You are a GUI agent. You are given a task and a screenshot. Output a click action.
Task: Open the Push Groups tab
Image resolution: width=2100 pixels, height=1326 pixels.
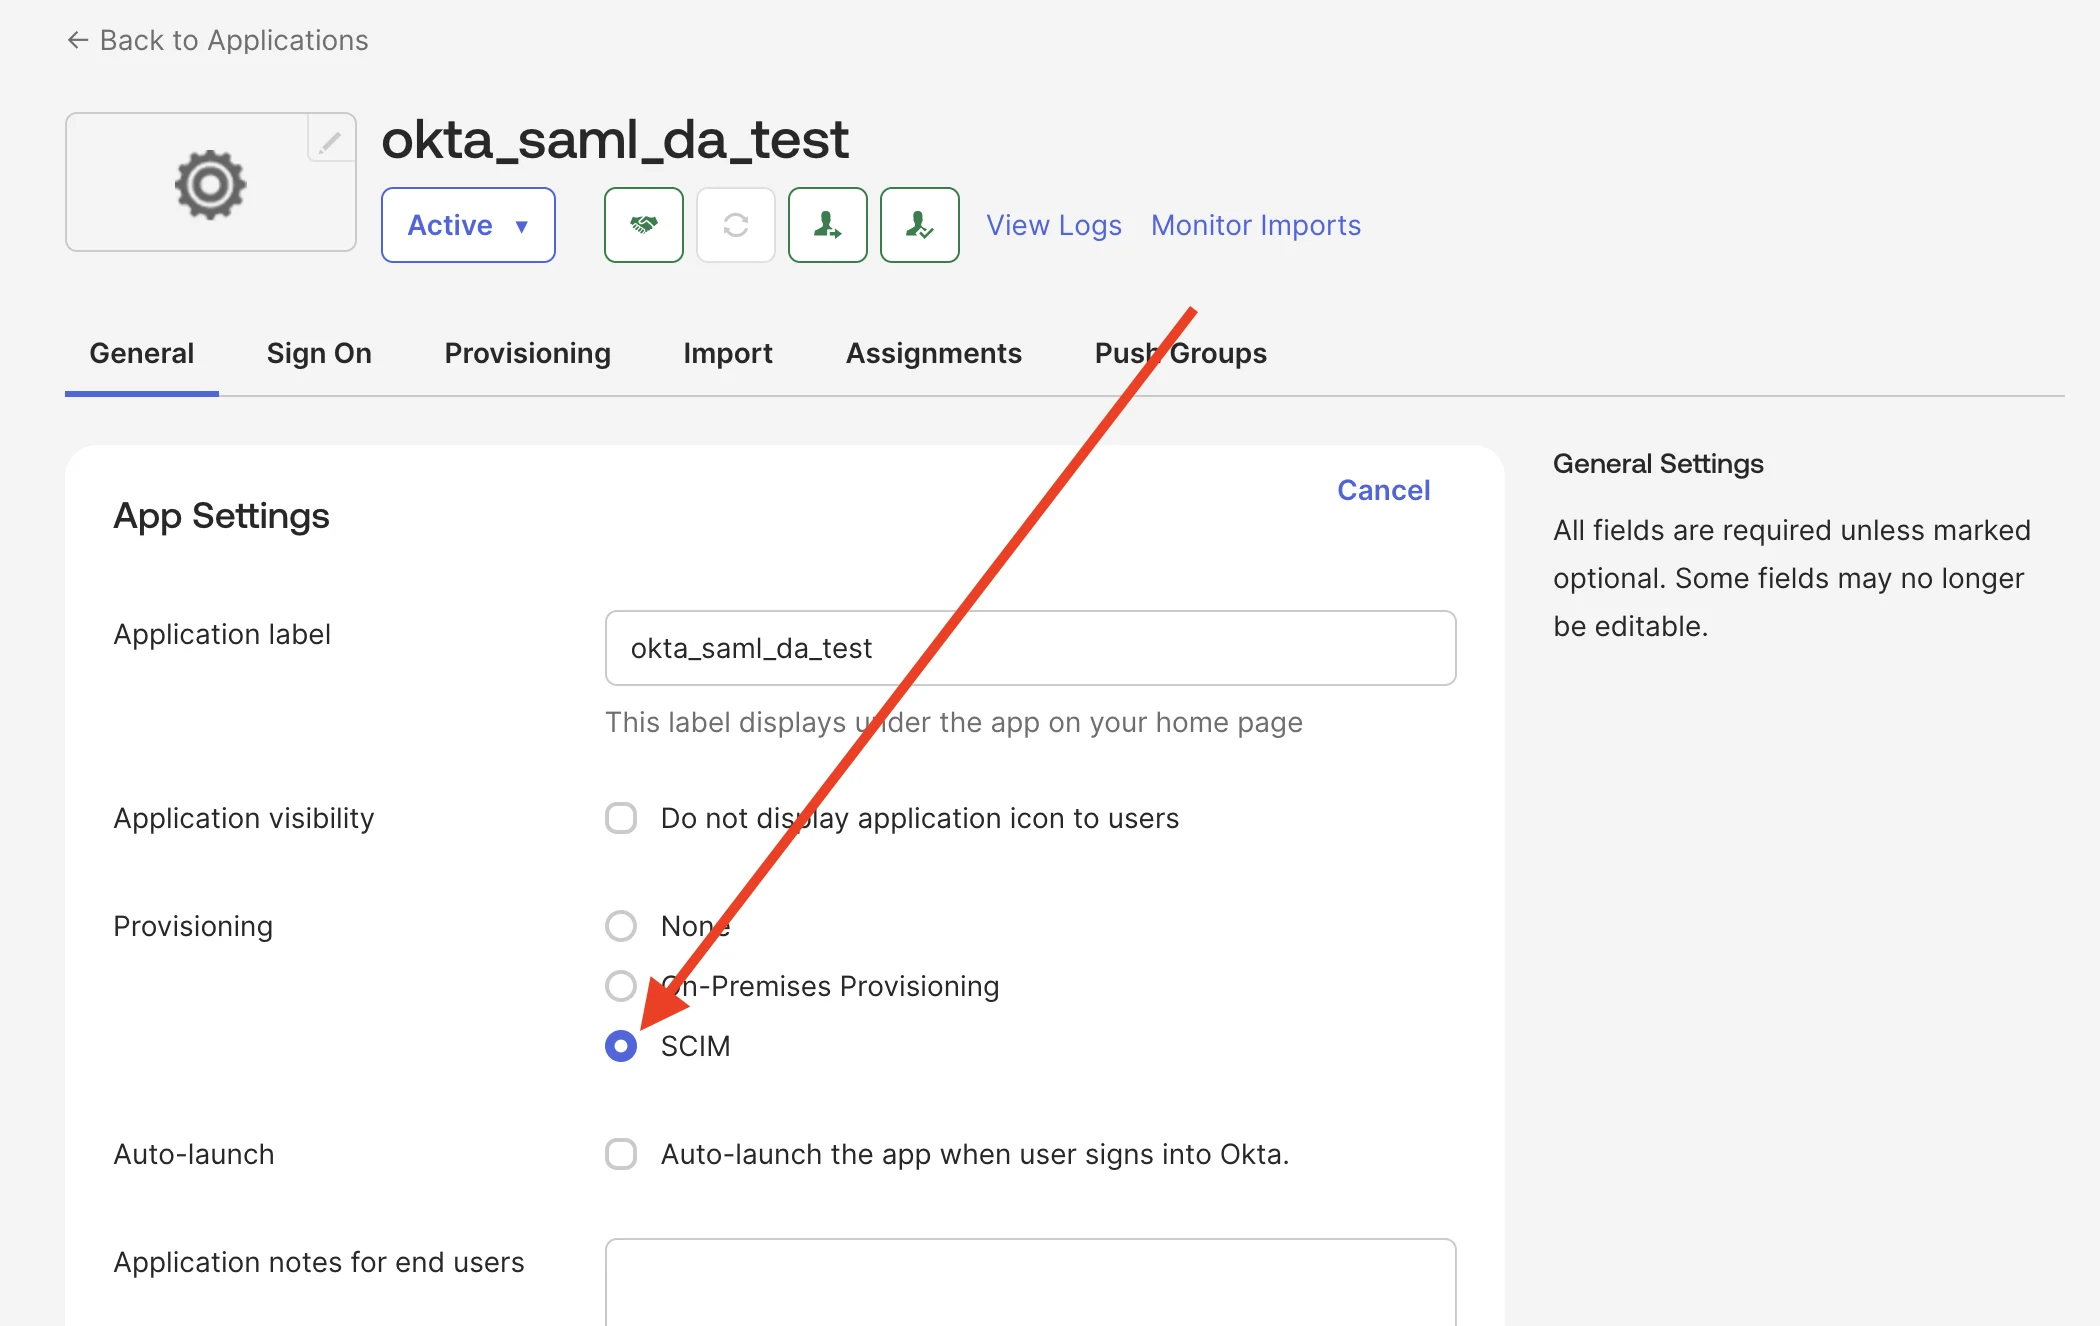(1181, 353)
